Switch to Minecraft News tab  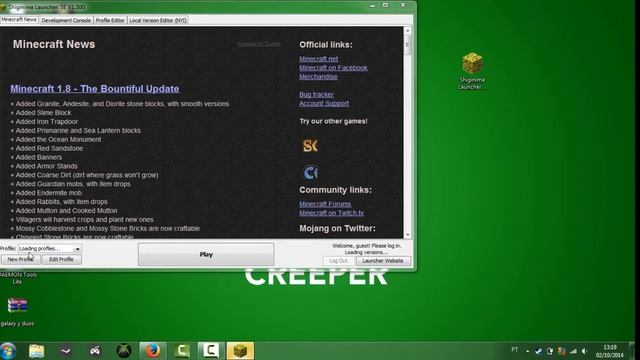coord(19,20)
